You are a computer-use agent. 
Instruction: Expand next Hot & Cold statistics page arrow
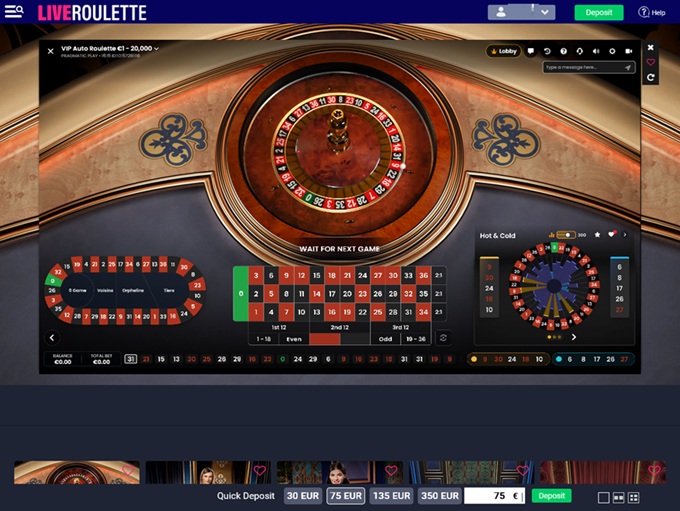coord(574,337)
